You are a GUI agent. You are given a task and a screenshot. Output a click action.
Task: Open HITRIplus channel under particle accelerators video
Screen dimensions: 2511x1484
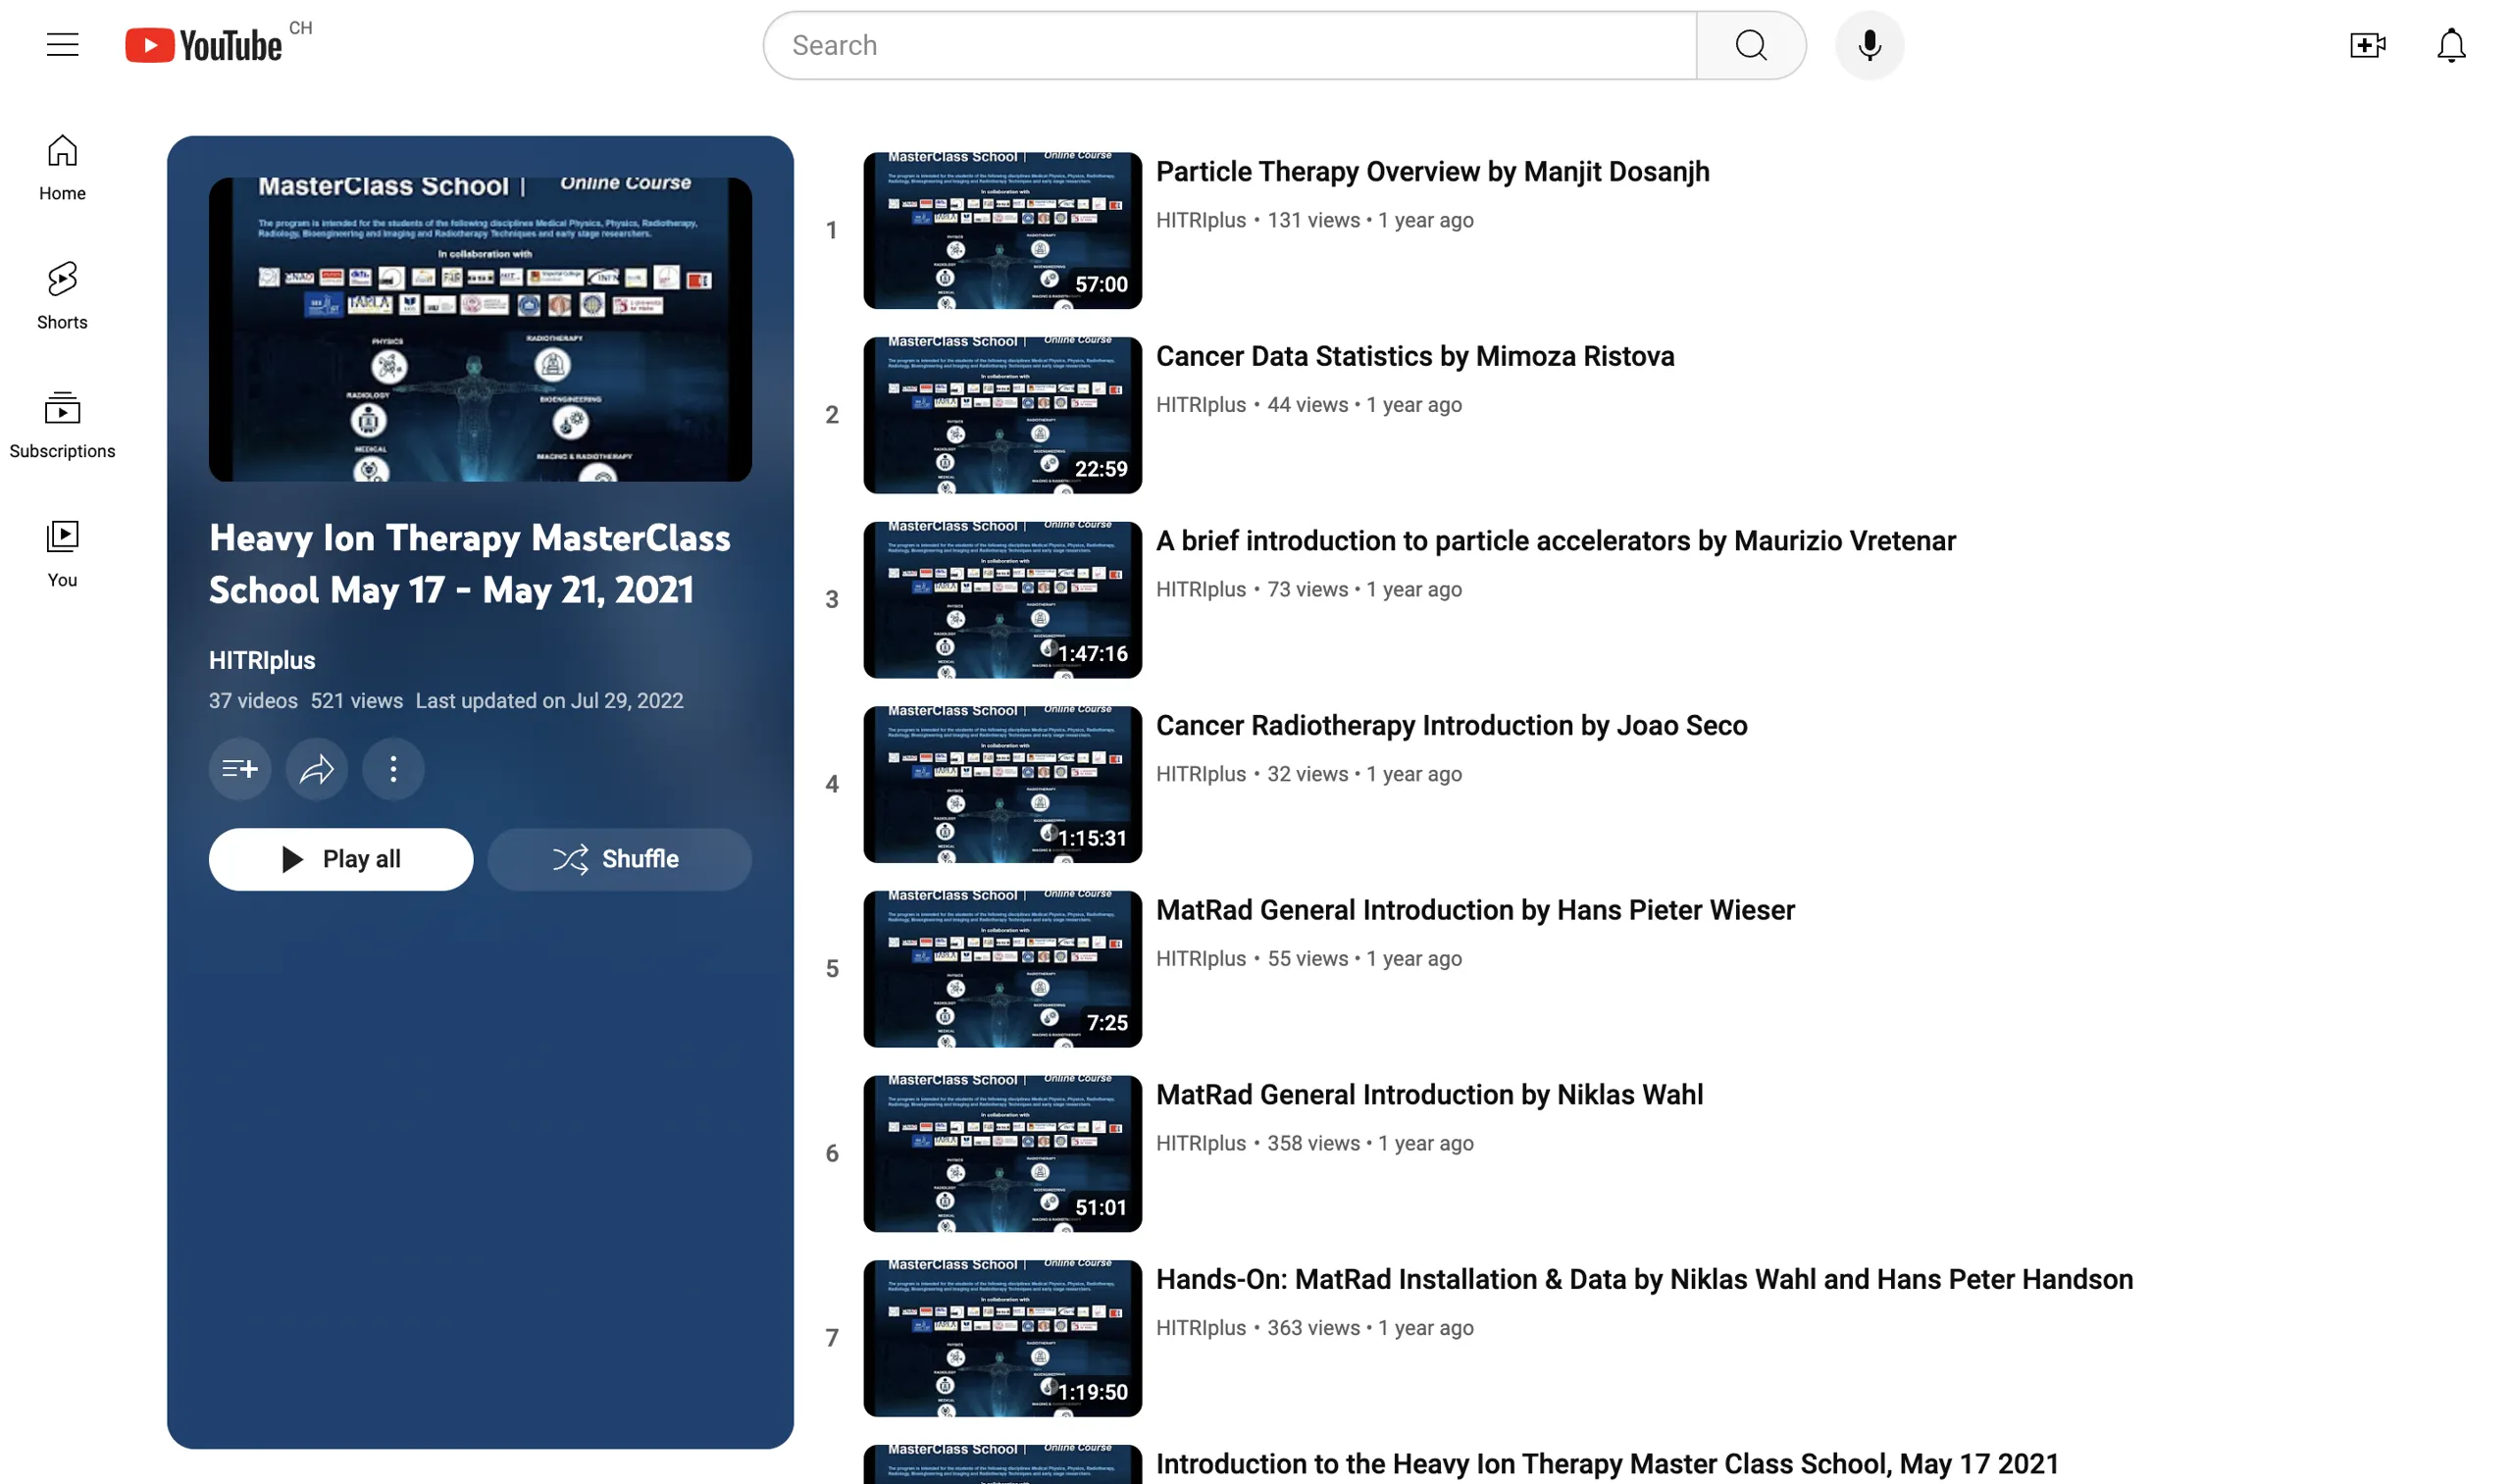pyautogui.click(x=1201, y=590)
